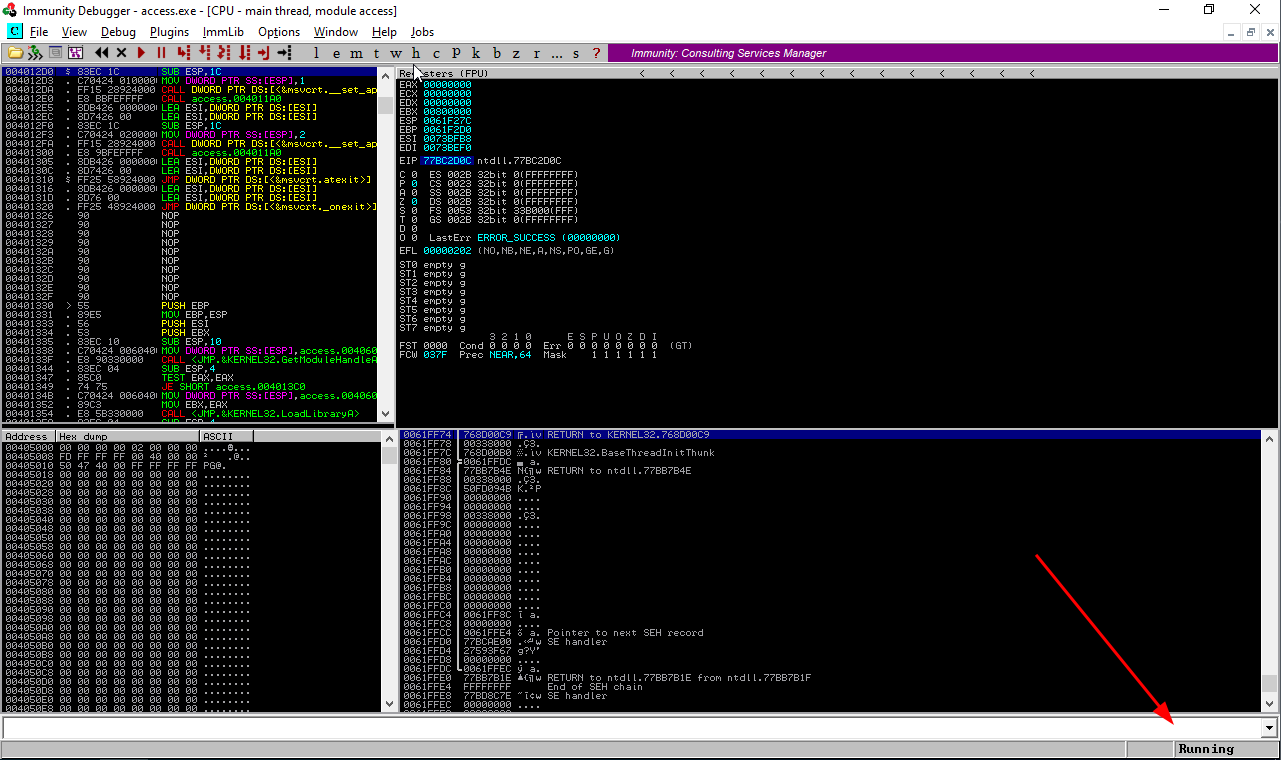Restart the program with rewind icon
The height and width of the screenshot is (760, 1281).
(x=102, y=53)
